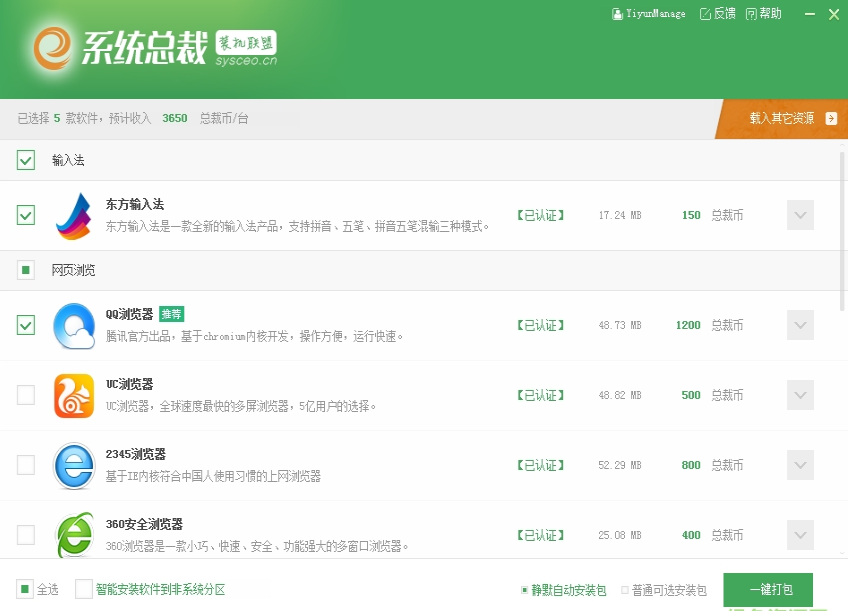Toggle the 全选 select-all checkbox
This screenshot has width=850, height=611.
click(x=25, y=589)
